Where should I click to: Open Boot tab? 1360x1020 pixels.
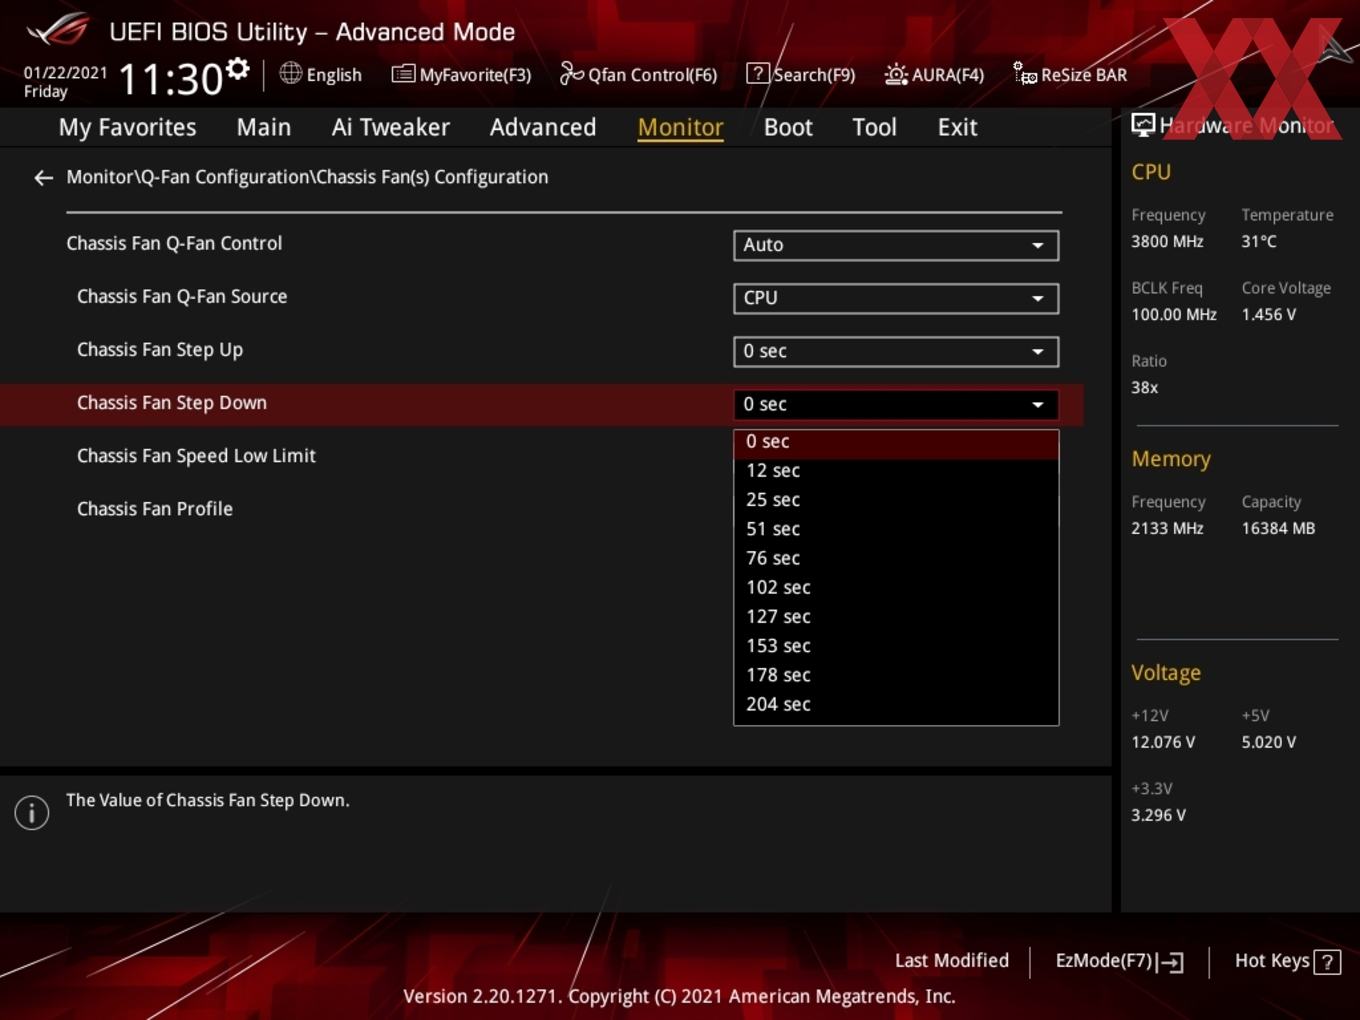coord(788,127)
